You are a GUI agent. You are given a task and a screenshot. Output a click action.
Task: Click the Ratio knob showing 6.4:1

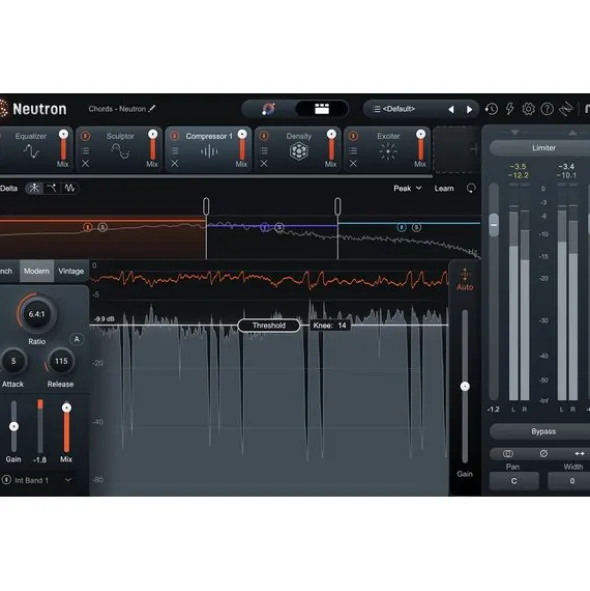37,314
